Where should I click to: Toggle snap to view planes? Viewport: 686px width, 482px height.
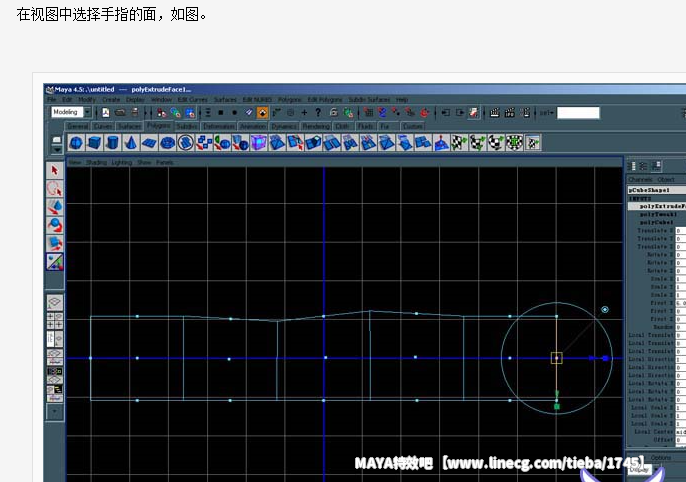click(410, 113)
